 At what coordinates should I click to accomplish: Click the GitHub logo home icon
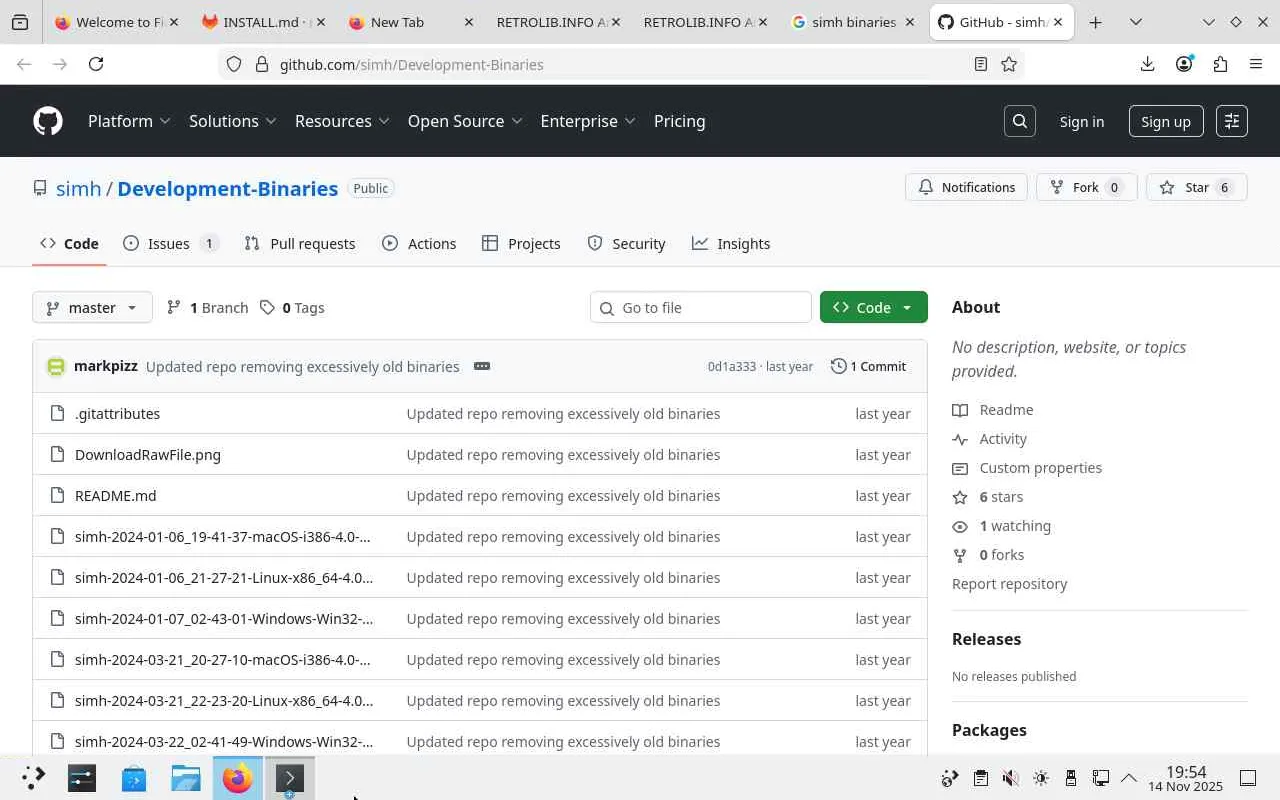tap(48, 121)
